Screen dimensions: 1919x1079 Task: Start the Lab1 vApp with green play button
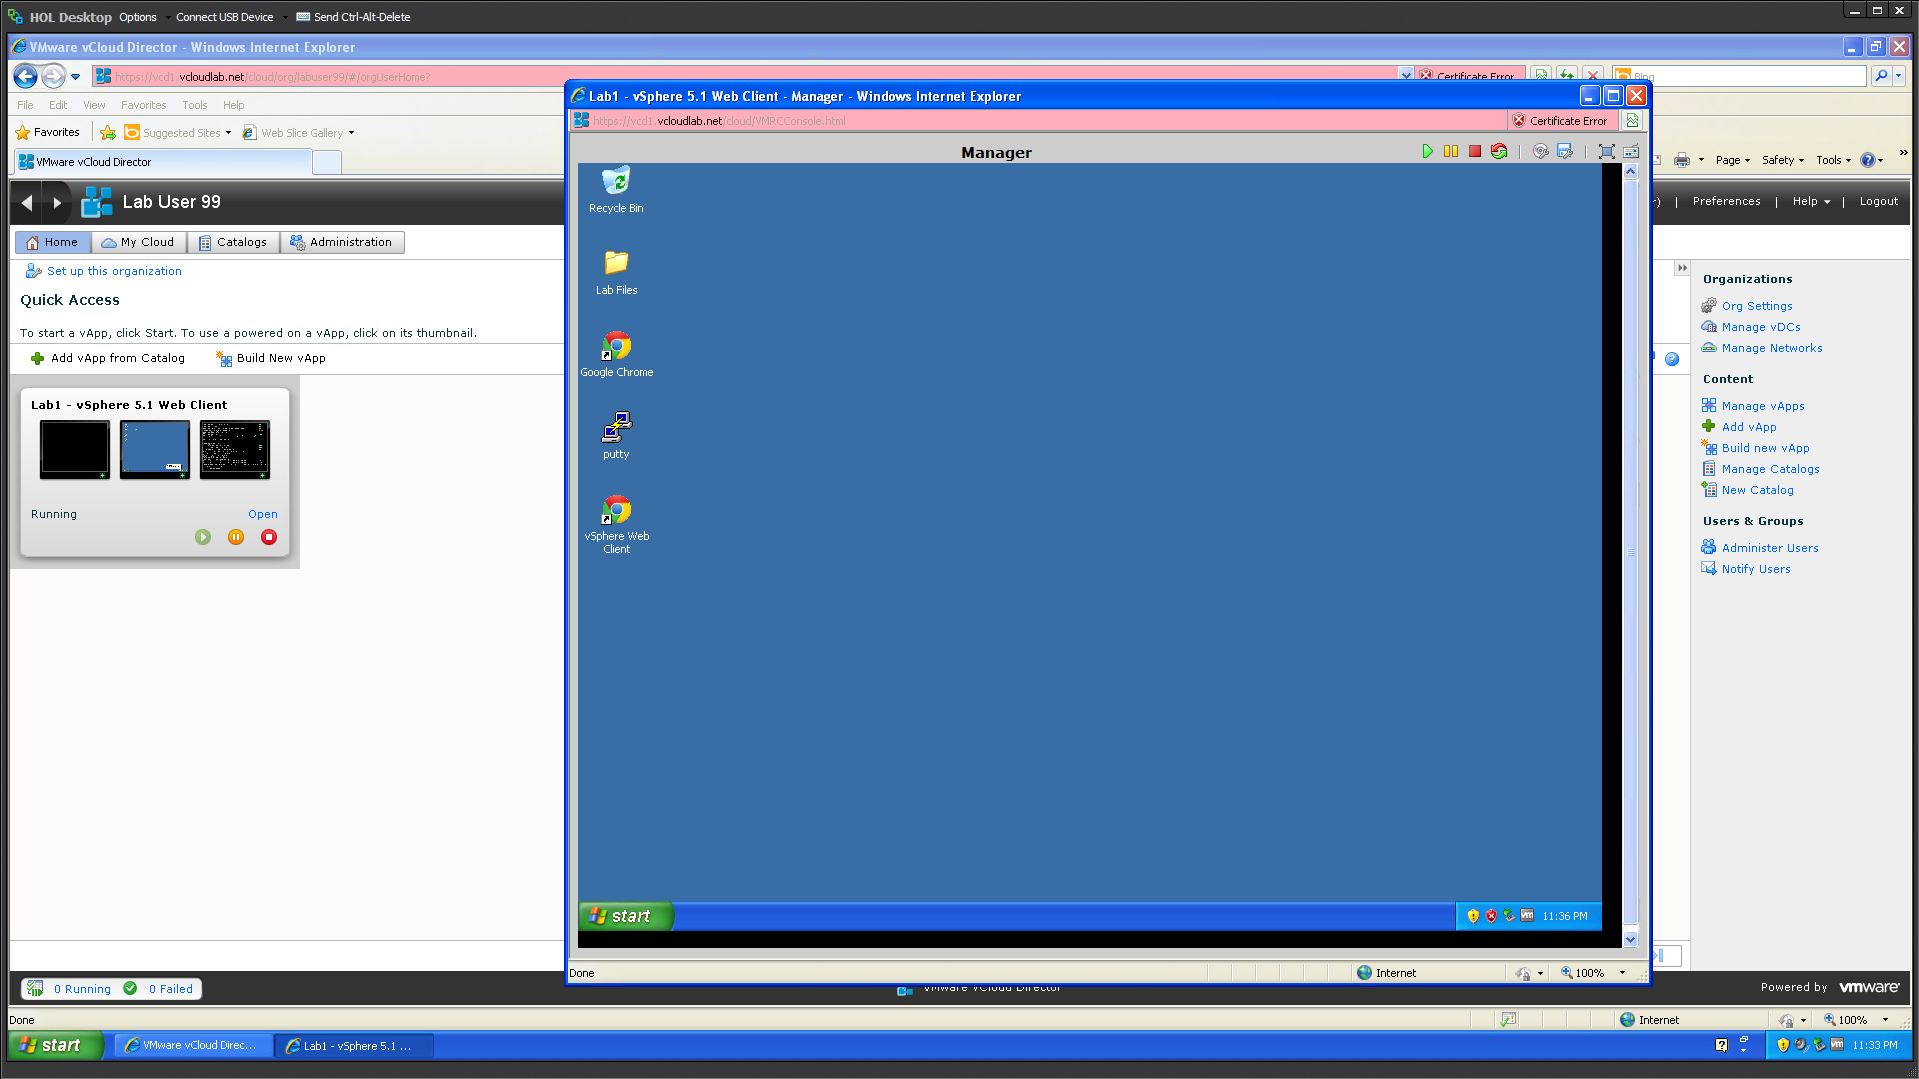[x=203, y=537]
